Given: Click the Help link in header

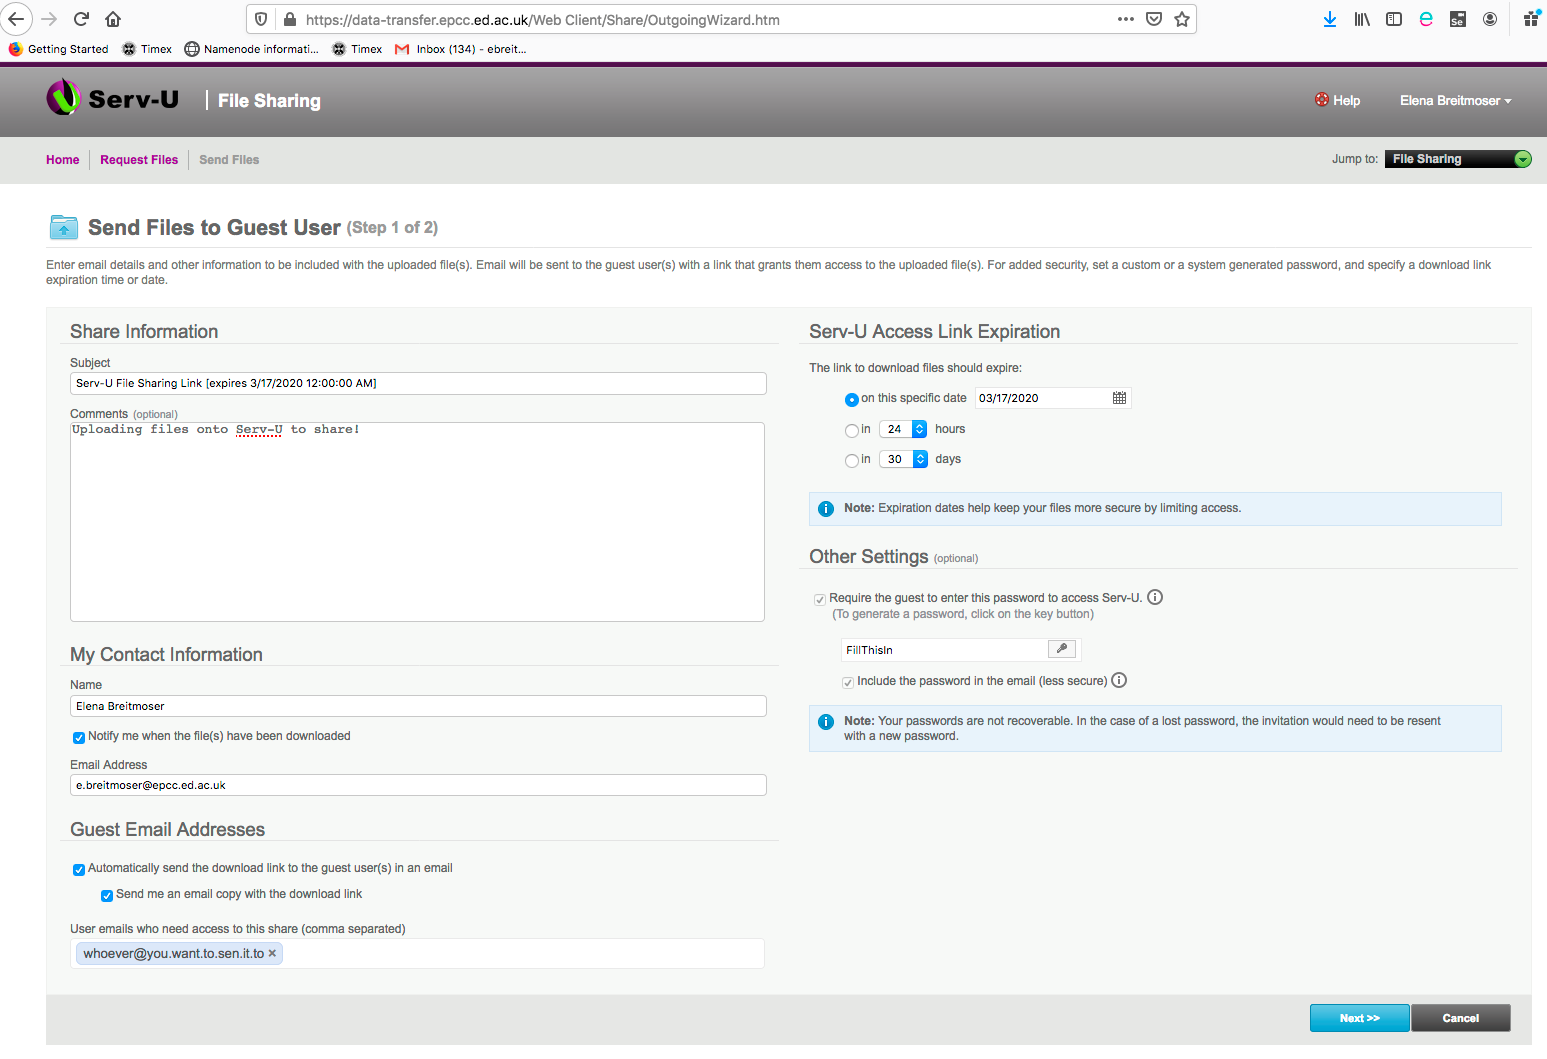Looking at the screenshot, I should pyautogui.click(x=1346, y=100).
